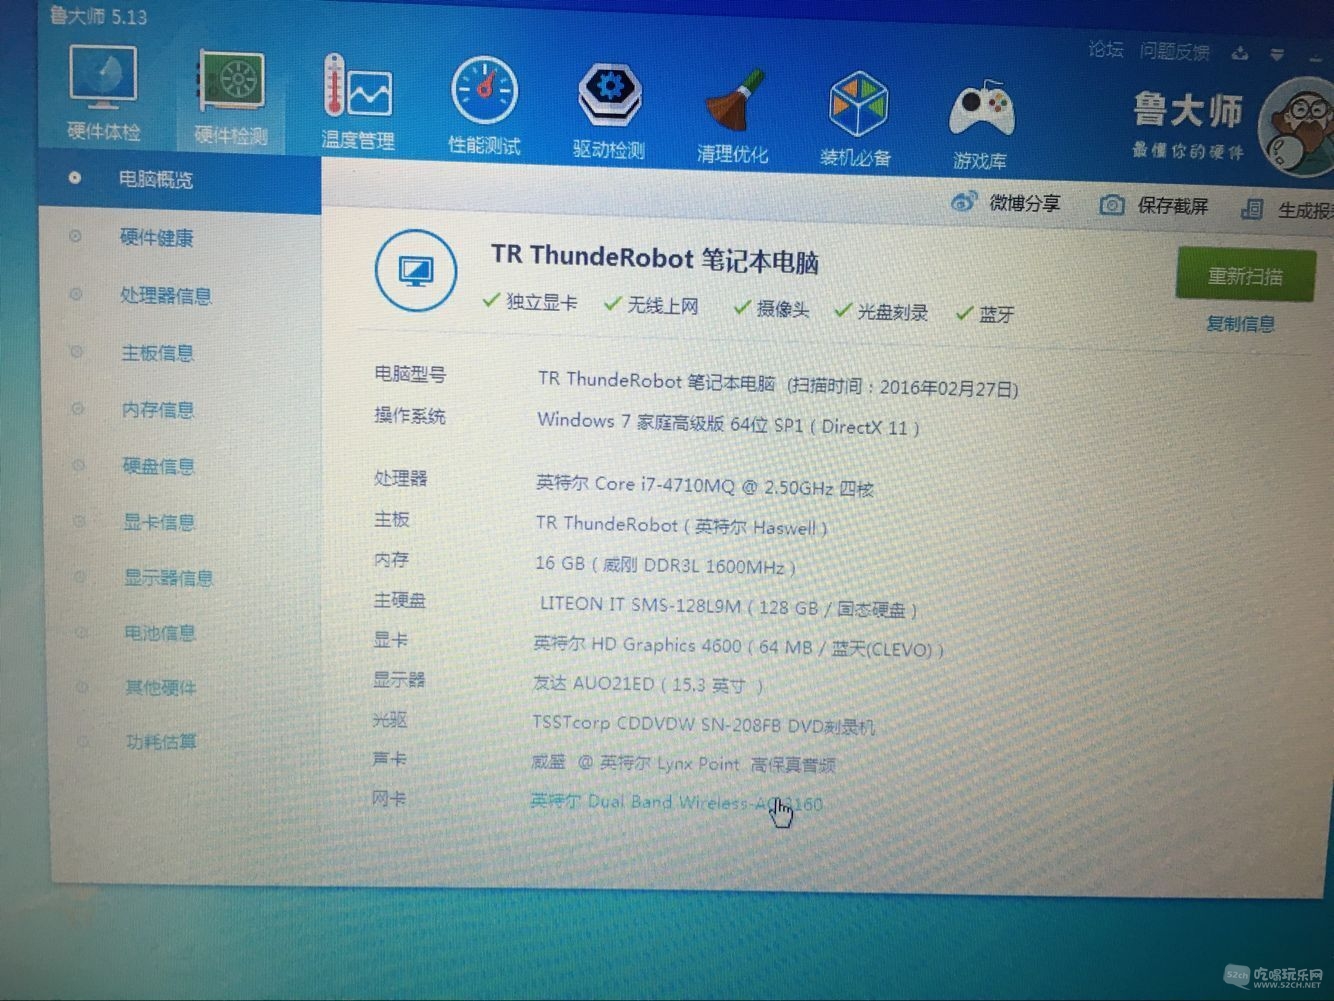Viewport: 1334px width, 1001px height.
Task: Click the TR ThundeRobot (英特尔 Haswell) motherboard value
Action: point(681,525)
